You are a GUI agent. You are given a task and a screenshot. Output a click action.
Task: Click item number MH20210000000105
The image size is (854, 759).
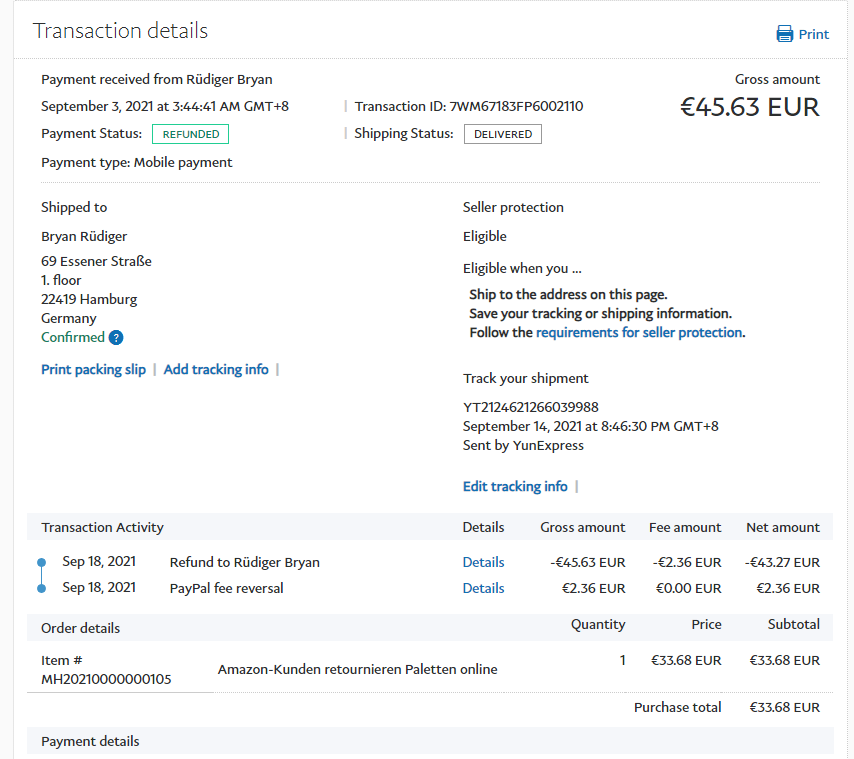pyautogui.click(x=106, y=679)
